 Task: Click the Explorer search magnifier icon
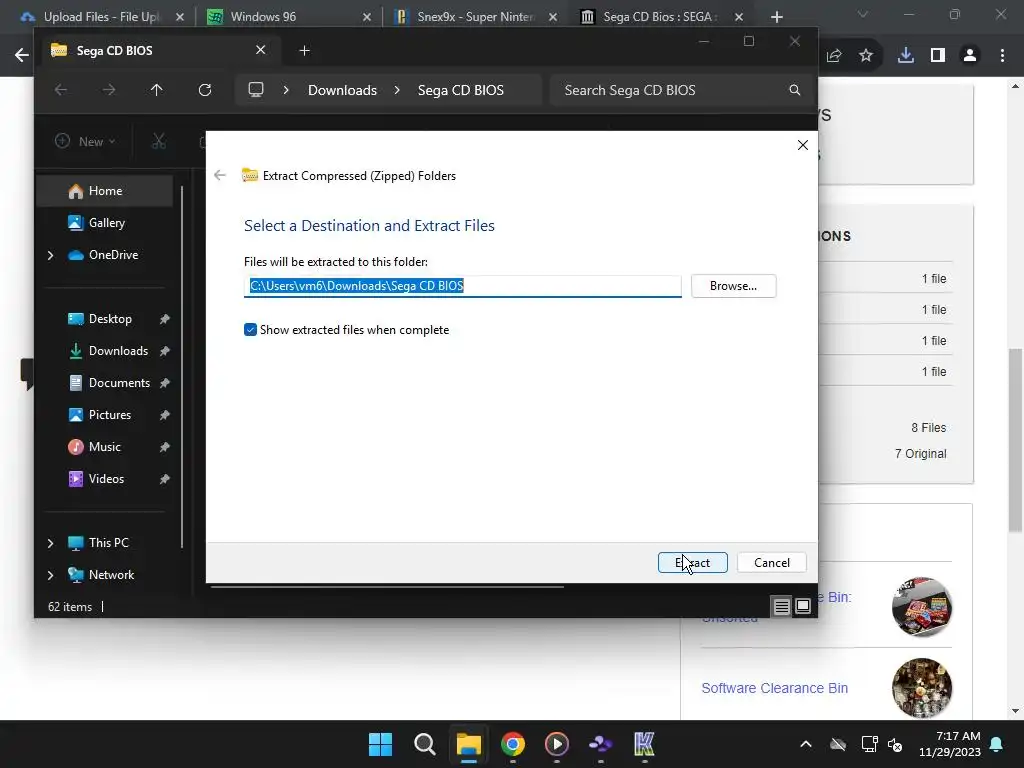pyautogui.click(x=794, y=90)
